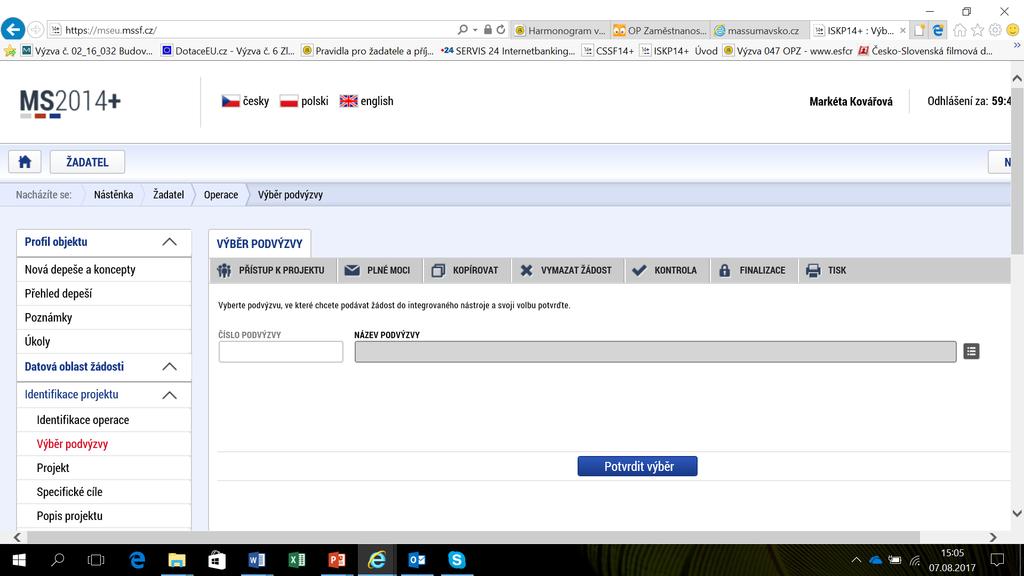1024x576 pixels.
Task: Open Skype from the taskbar
Action: pos(456,560)
